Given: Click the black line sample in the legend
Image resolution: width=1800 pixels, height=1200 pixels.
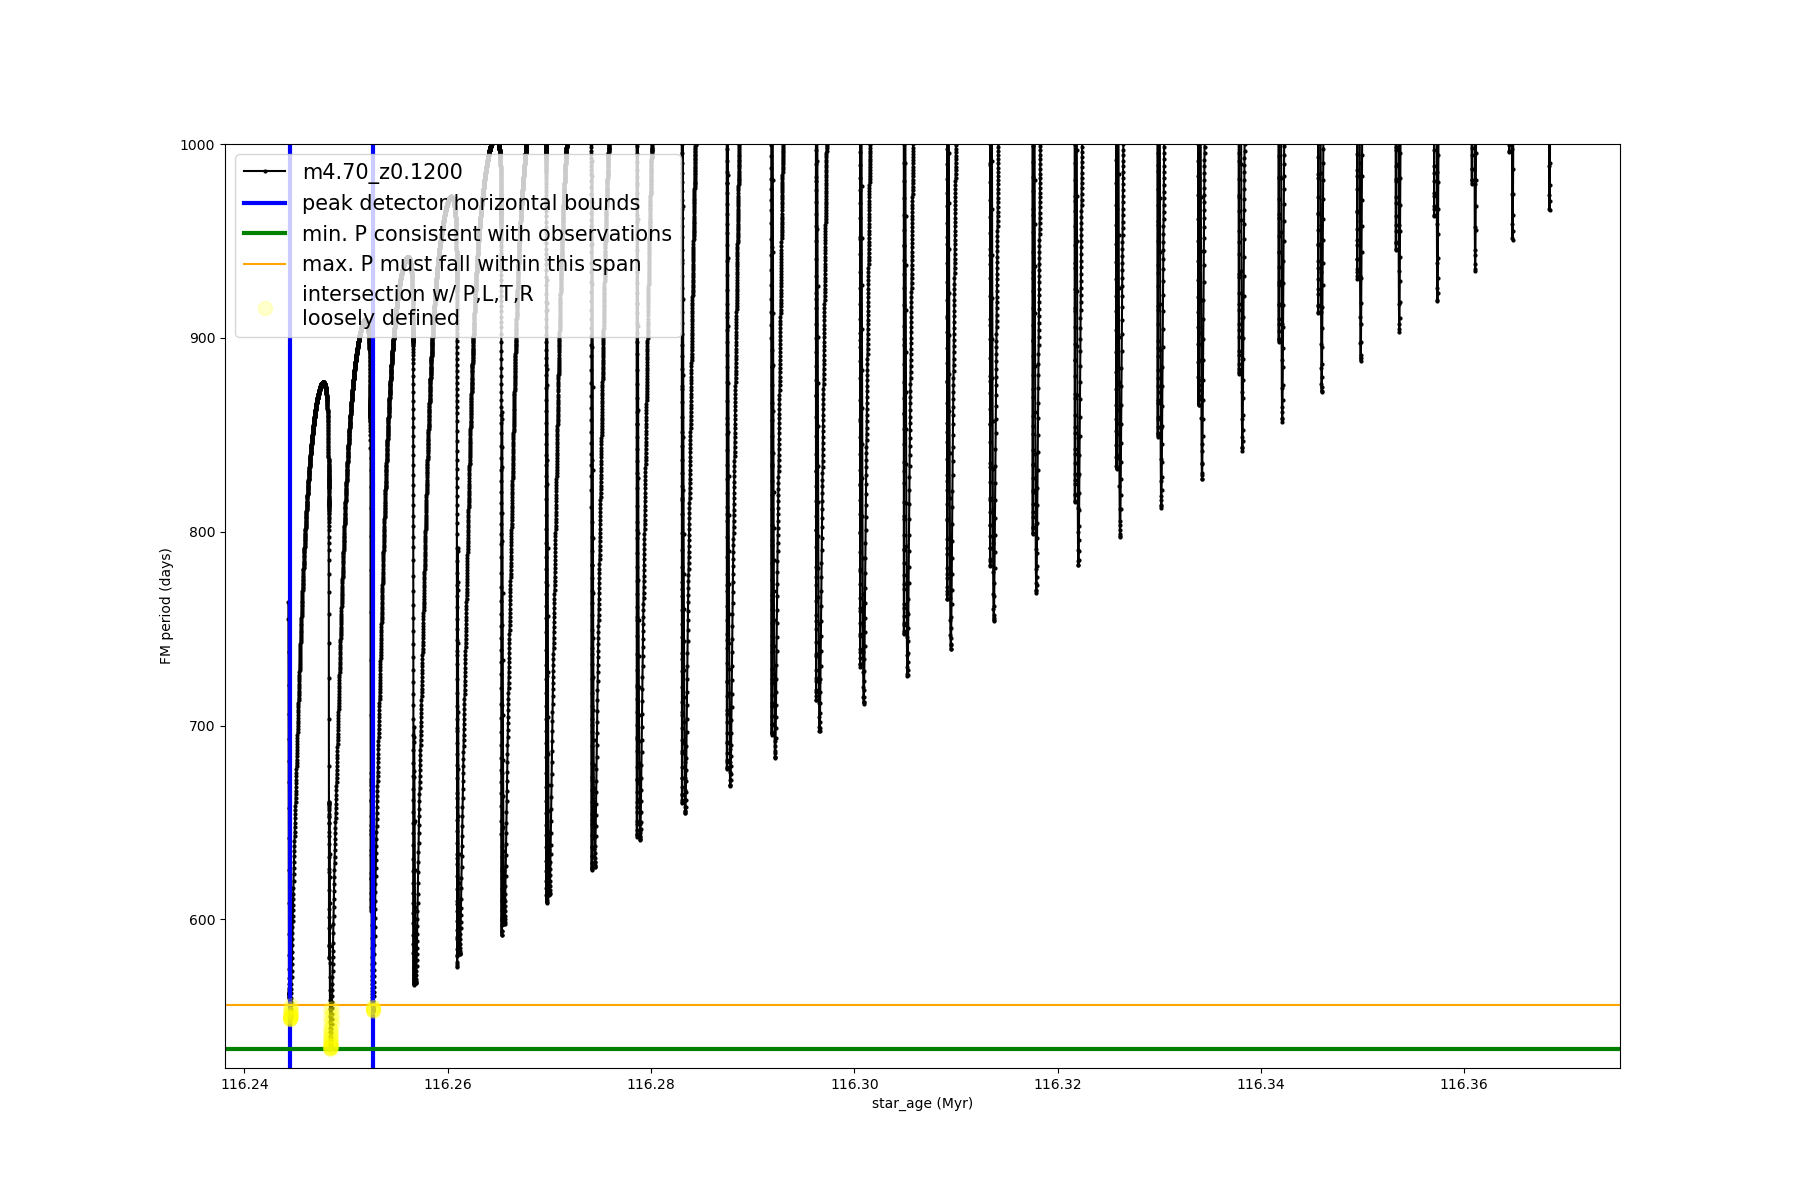Looking at the screenshot, I should tap(265, 172).
